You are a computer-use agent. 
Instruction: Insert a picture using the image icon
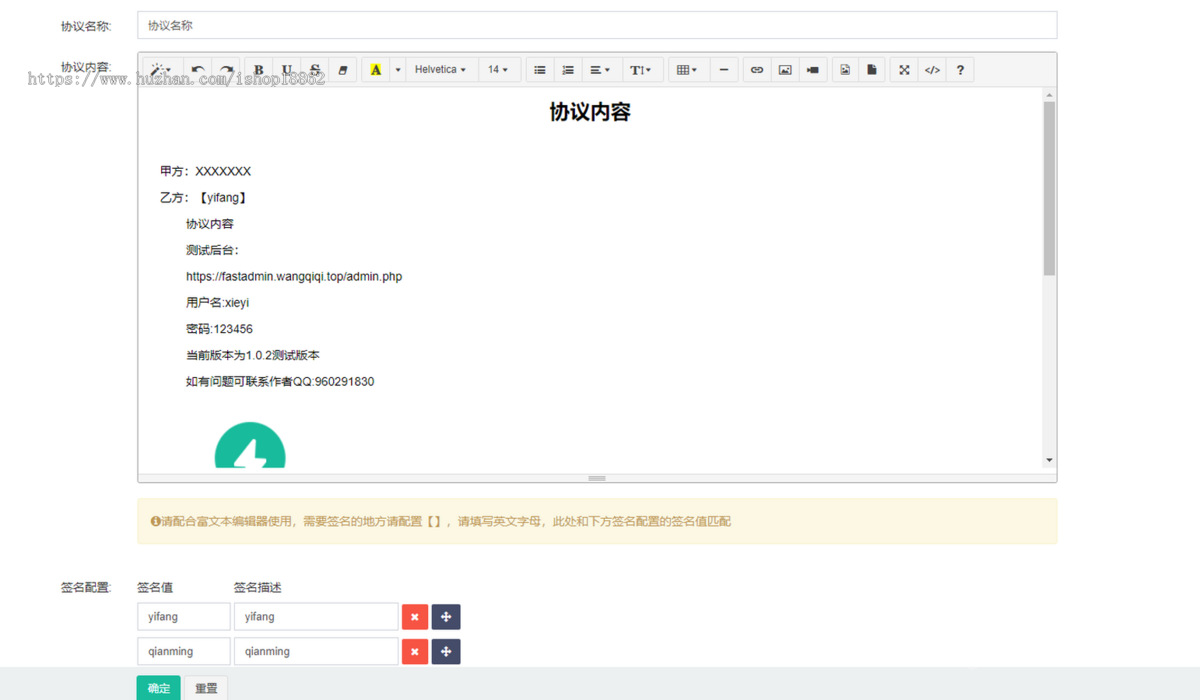point(784,69)
